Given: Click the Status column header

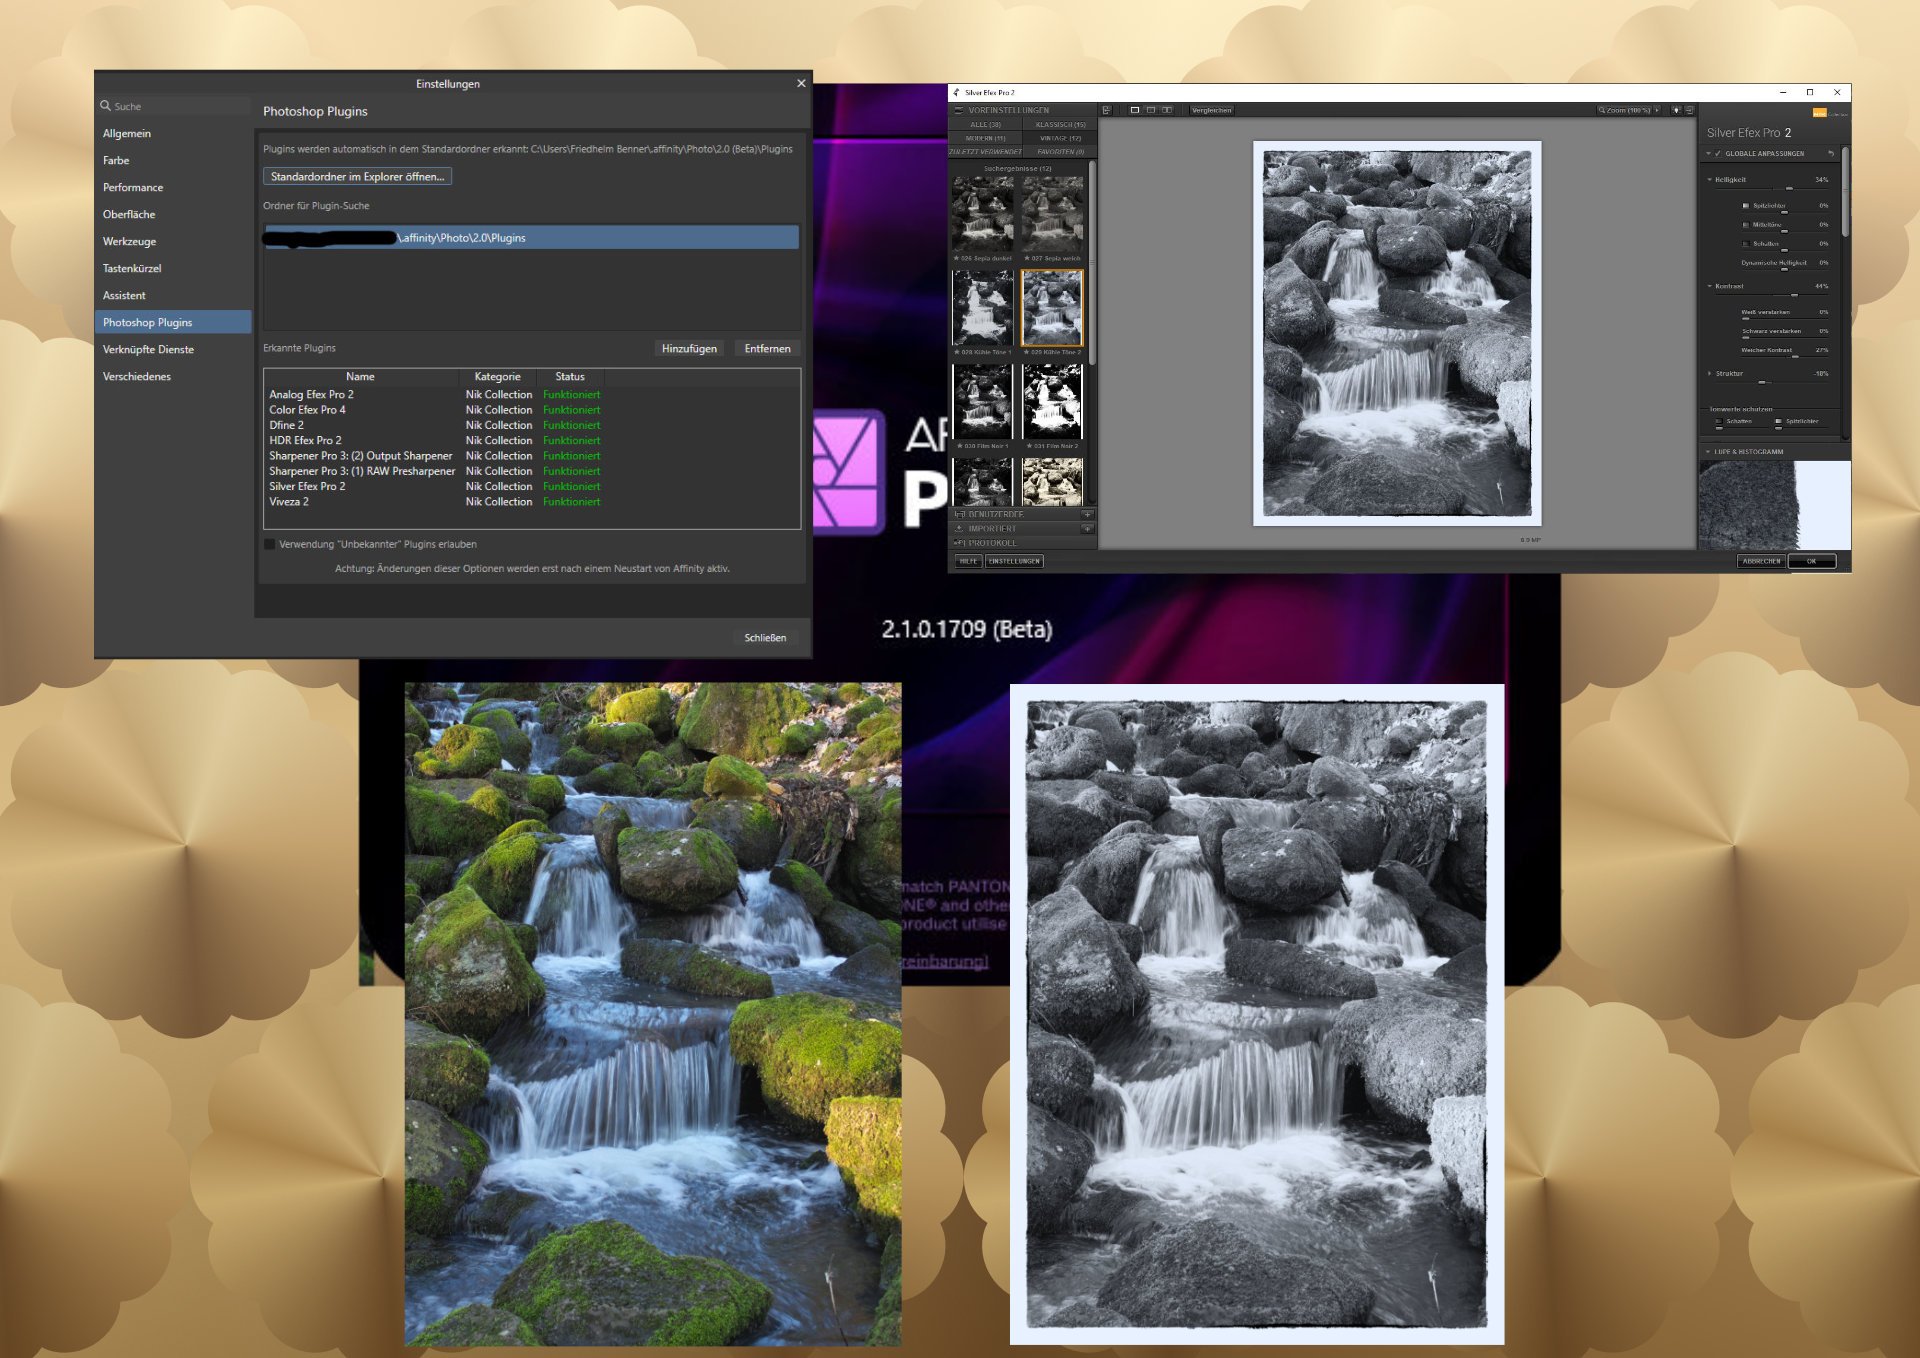Looking at the screenshot, I should coord(570,377).
